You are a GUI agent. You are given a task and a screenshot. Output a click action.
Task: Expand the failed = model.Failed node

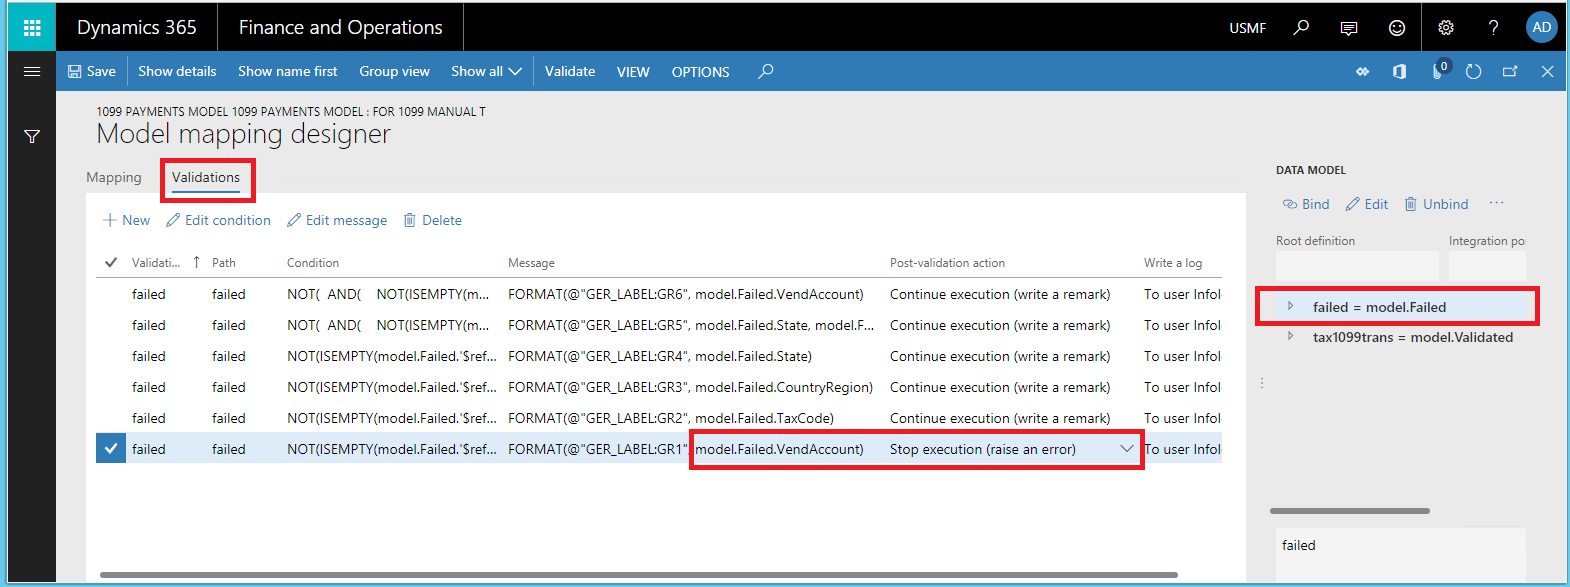click(x=1290, y=306)
